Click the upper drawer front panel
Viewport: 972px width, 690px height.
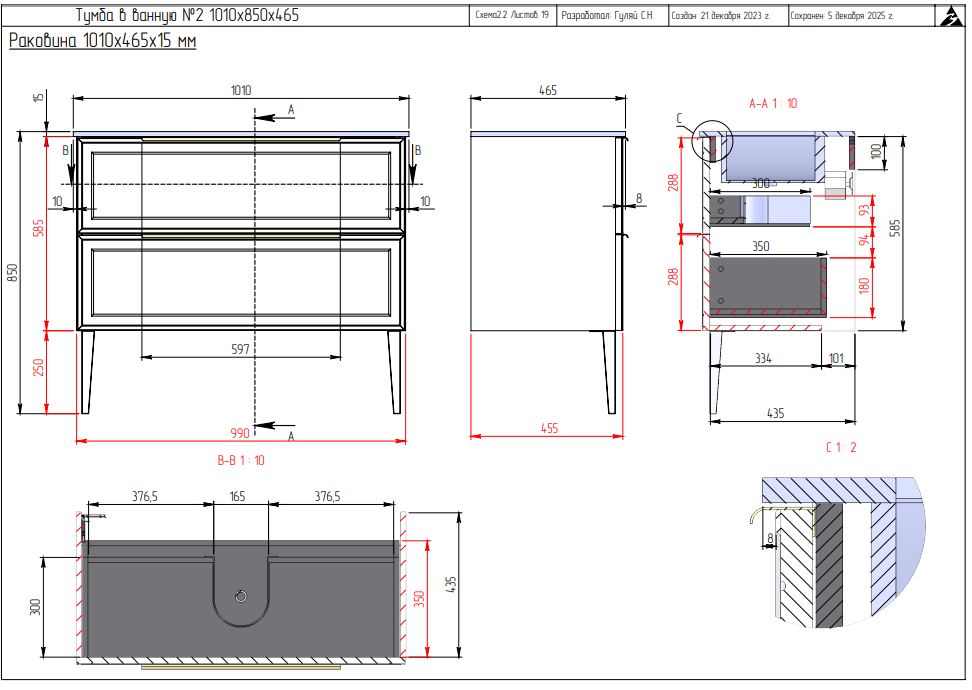click(x=241, y=185)
